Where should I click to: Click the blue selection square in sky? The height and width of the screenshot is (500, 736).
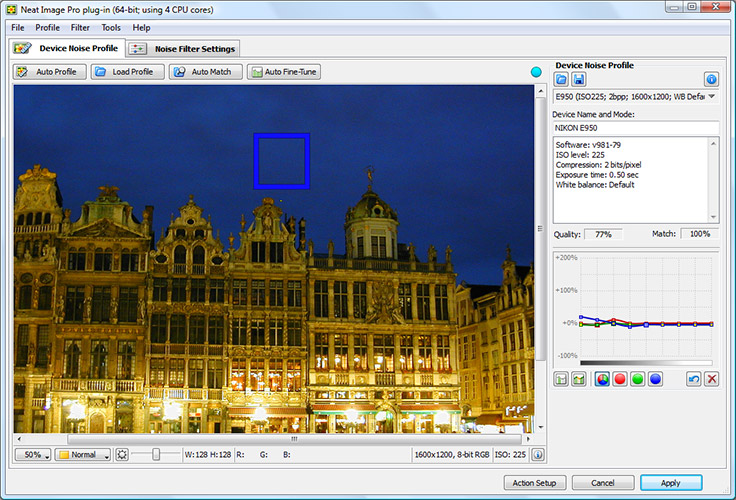(x=282, y=162)
